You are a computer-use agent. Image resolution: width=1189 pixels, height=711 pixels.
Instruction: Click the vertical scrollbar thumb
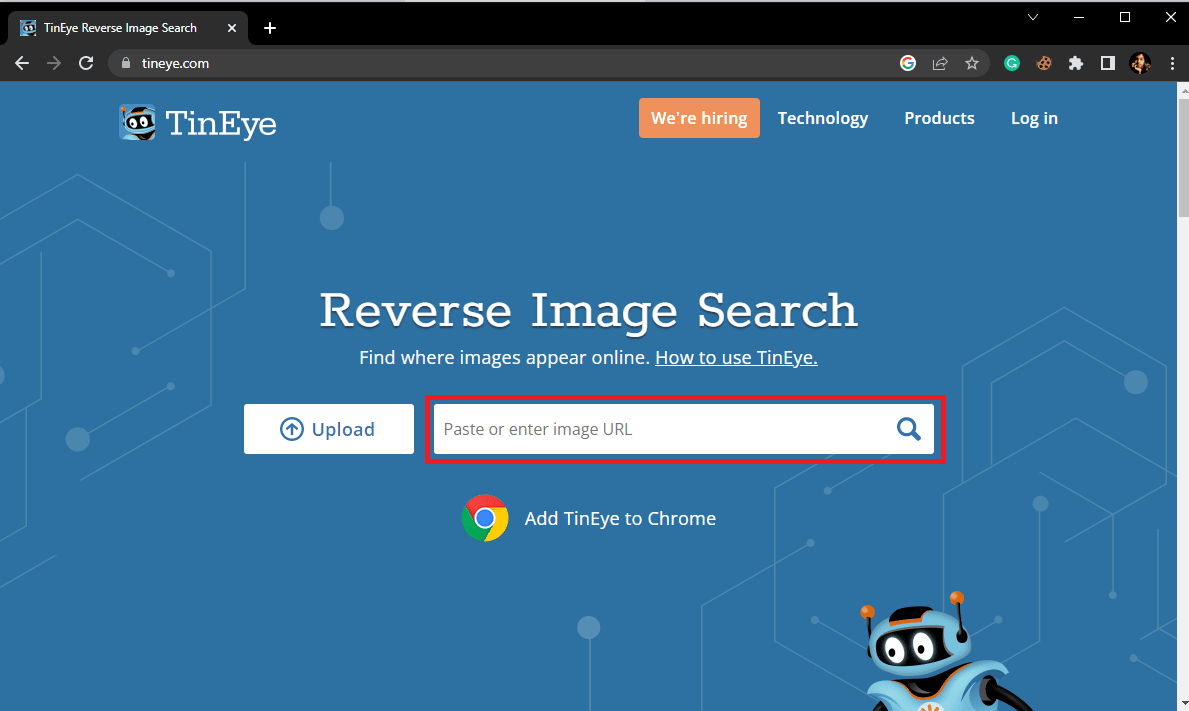(x=1183, y=158)
